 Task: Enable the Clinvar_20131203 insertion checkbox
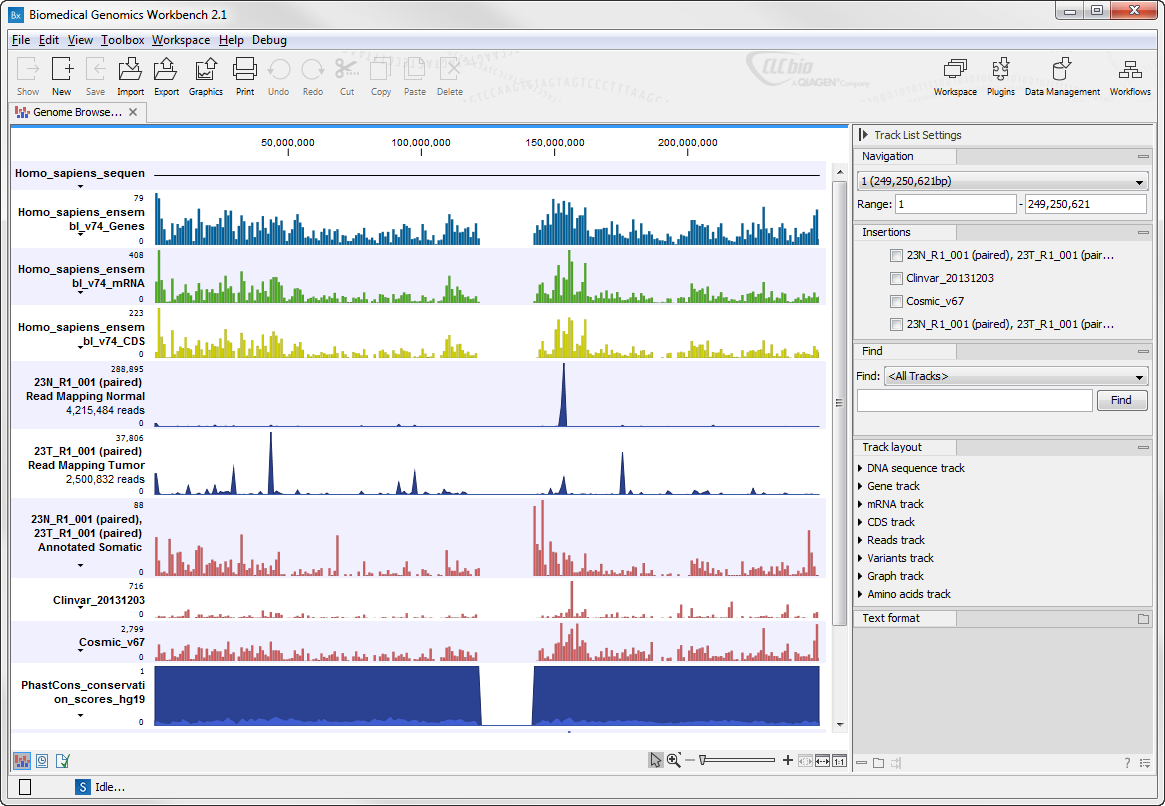(x=896, y=278)
